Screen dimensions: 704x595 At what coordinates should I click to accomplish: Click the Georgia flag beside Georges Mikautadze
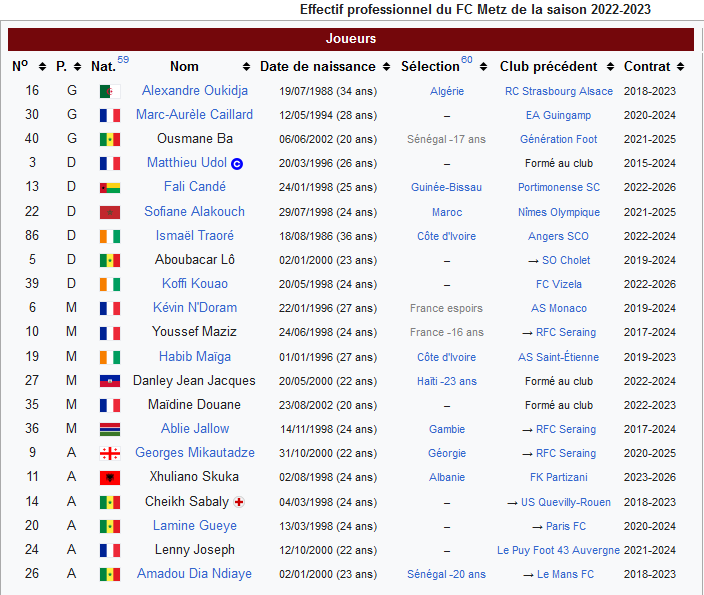pos(110,454)
